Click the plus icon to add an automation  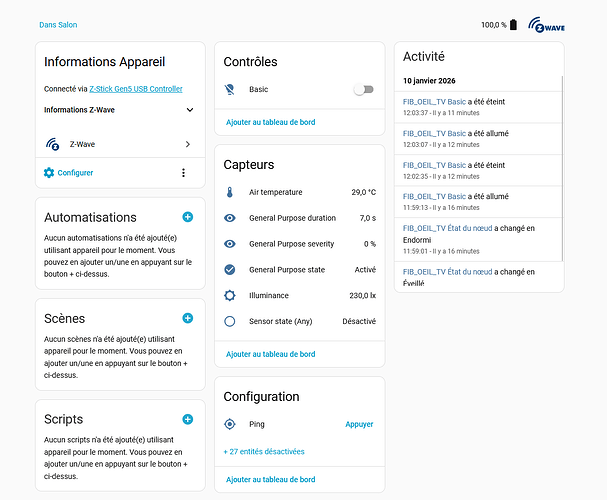coord(187,217)
